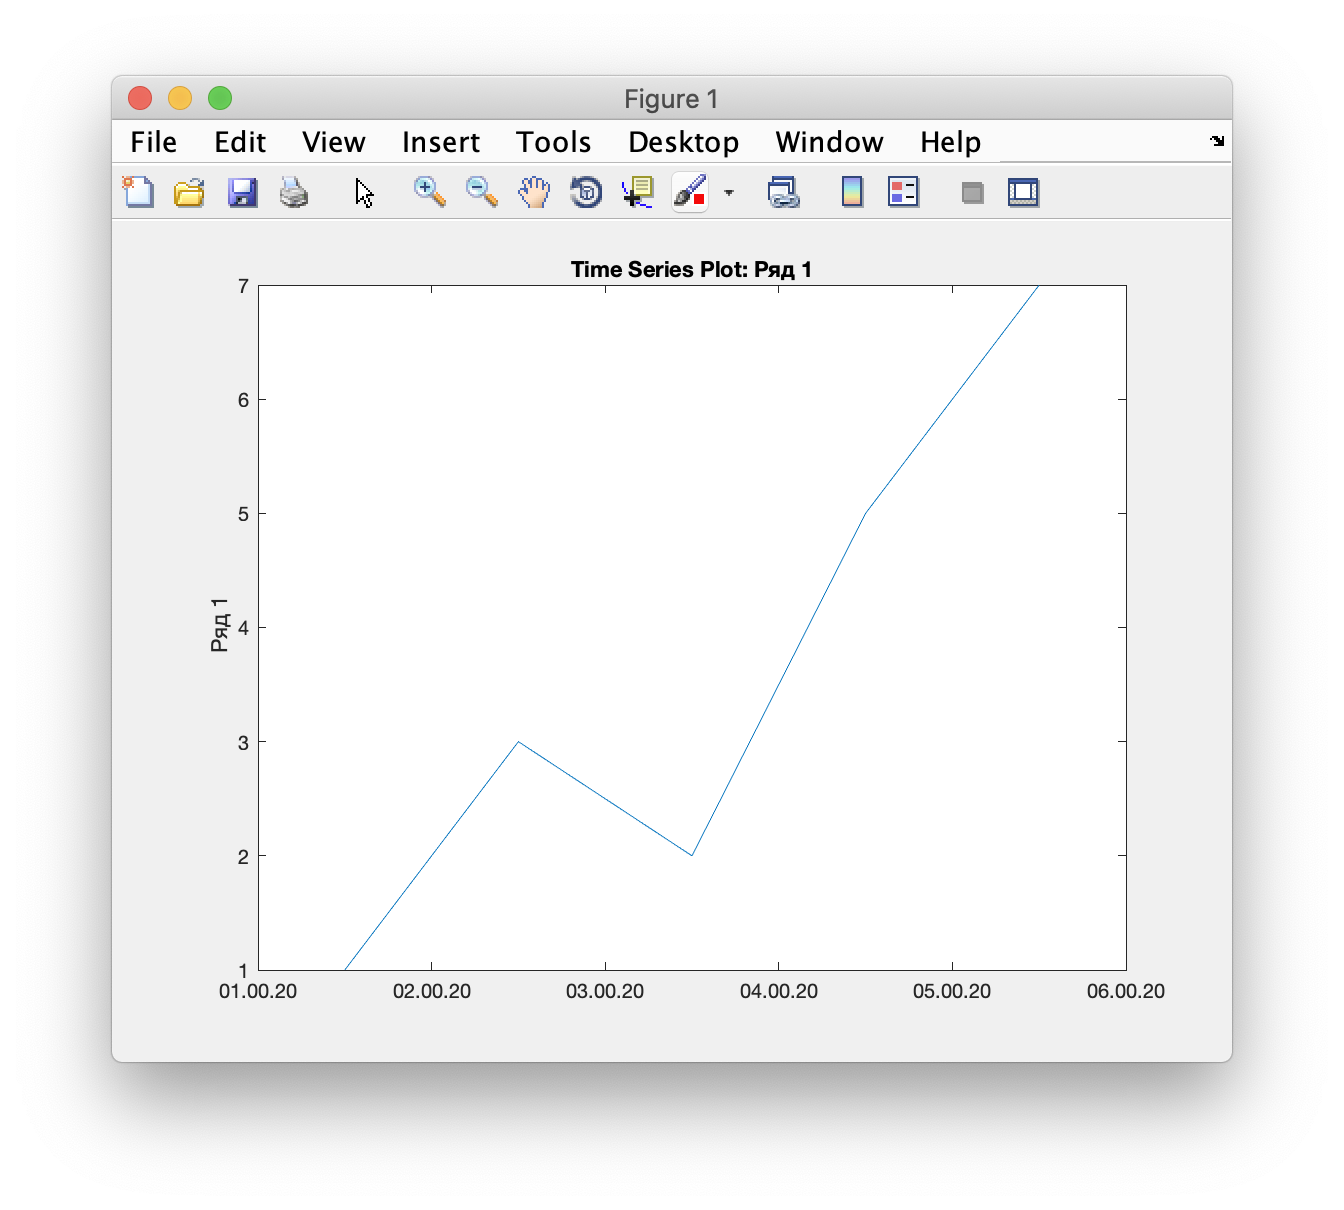Activate the Data Cursor tool
The width and height of the screenshot is (1344, 1210).
[x=638, y=192]
